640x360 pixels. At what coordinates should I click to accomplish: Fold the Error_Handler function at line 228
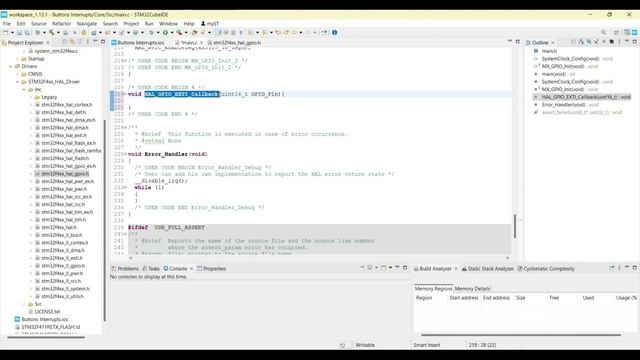point(125,154)
